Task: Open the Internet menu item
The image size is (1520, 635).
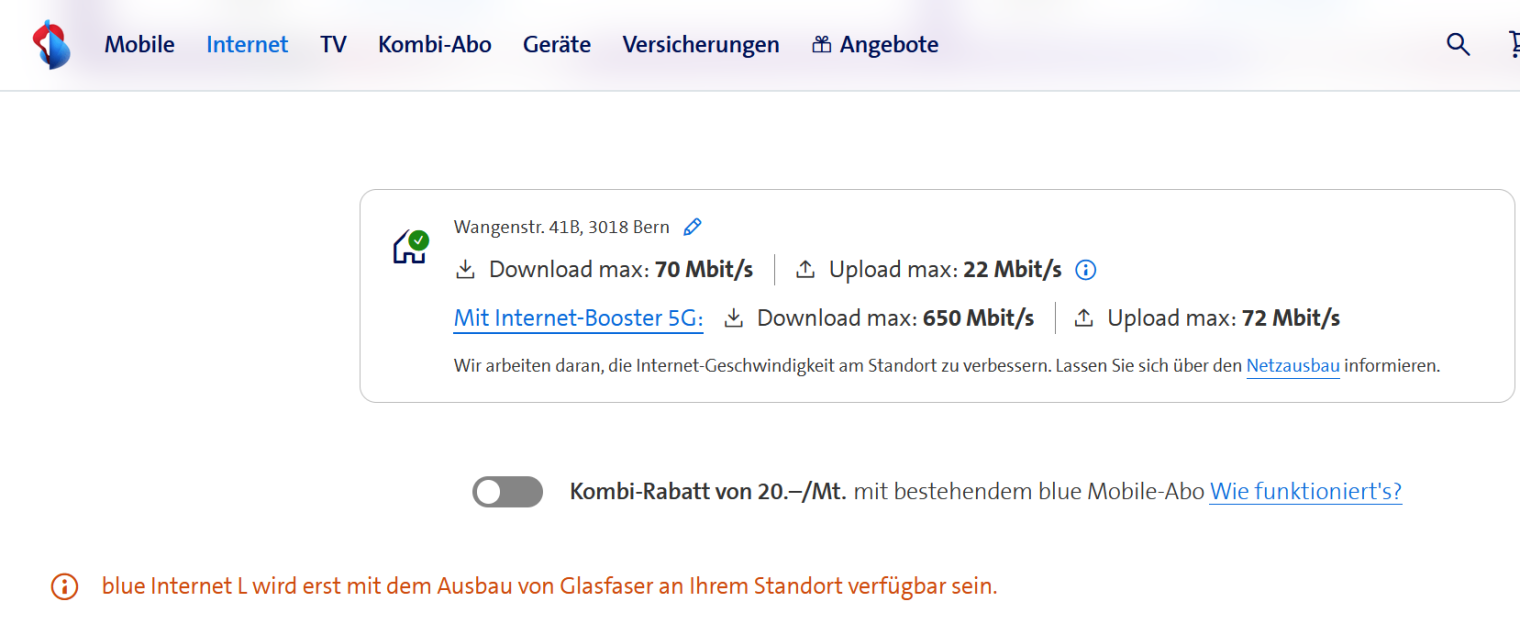Action: [x=247, y=45]
